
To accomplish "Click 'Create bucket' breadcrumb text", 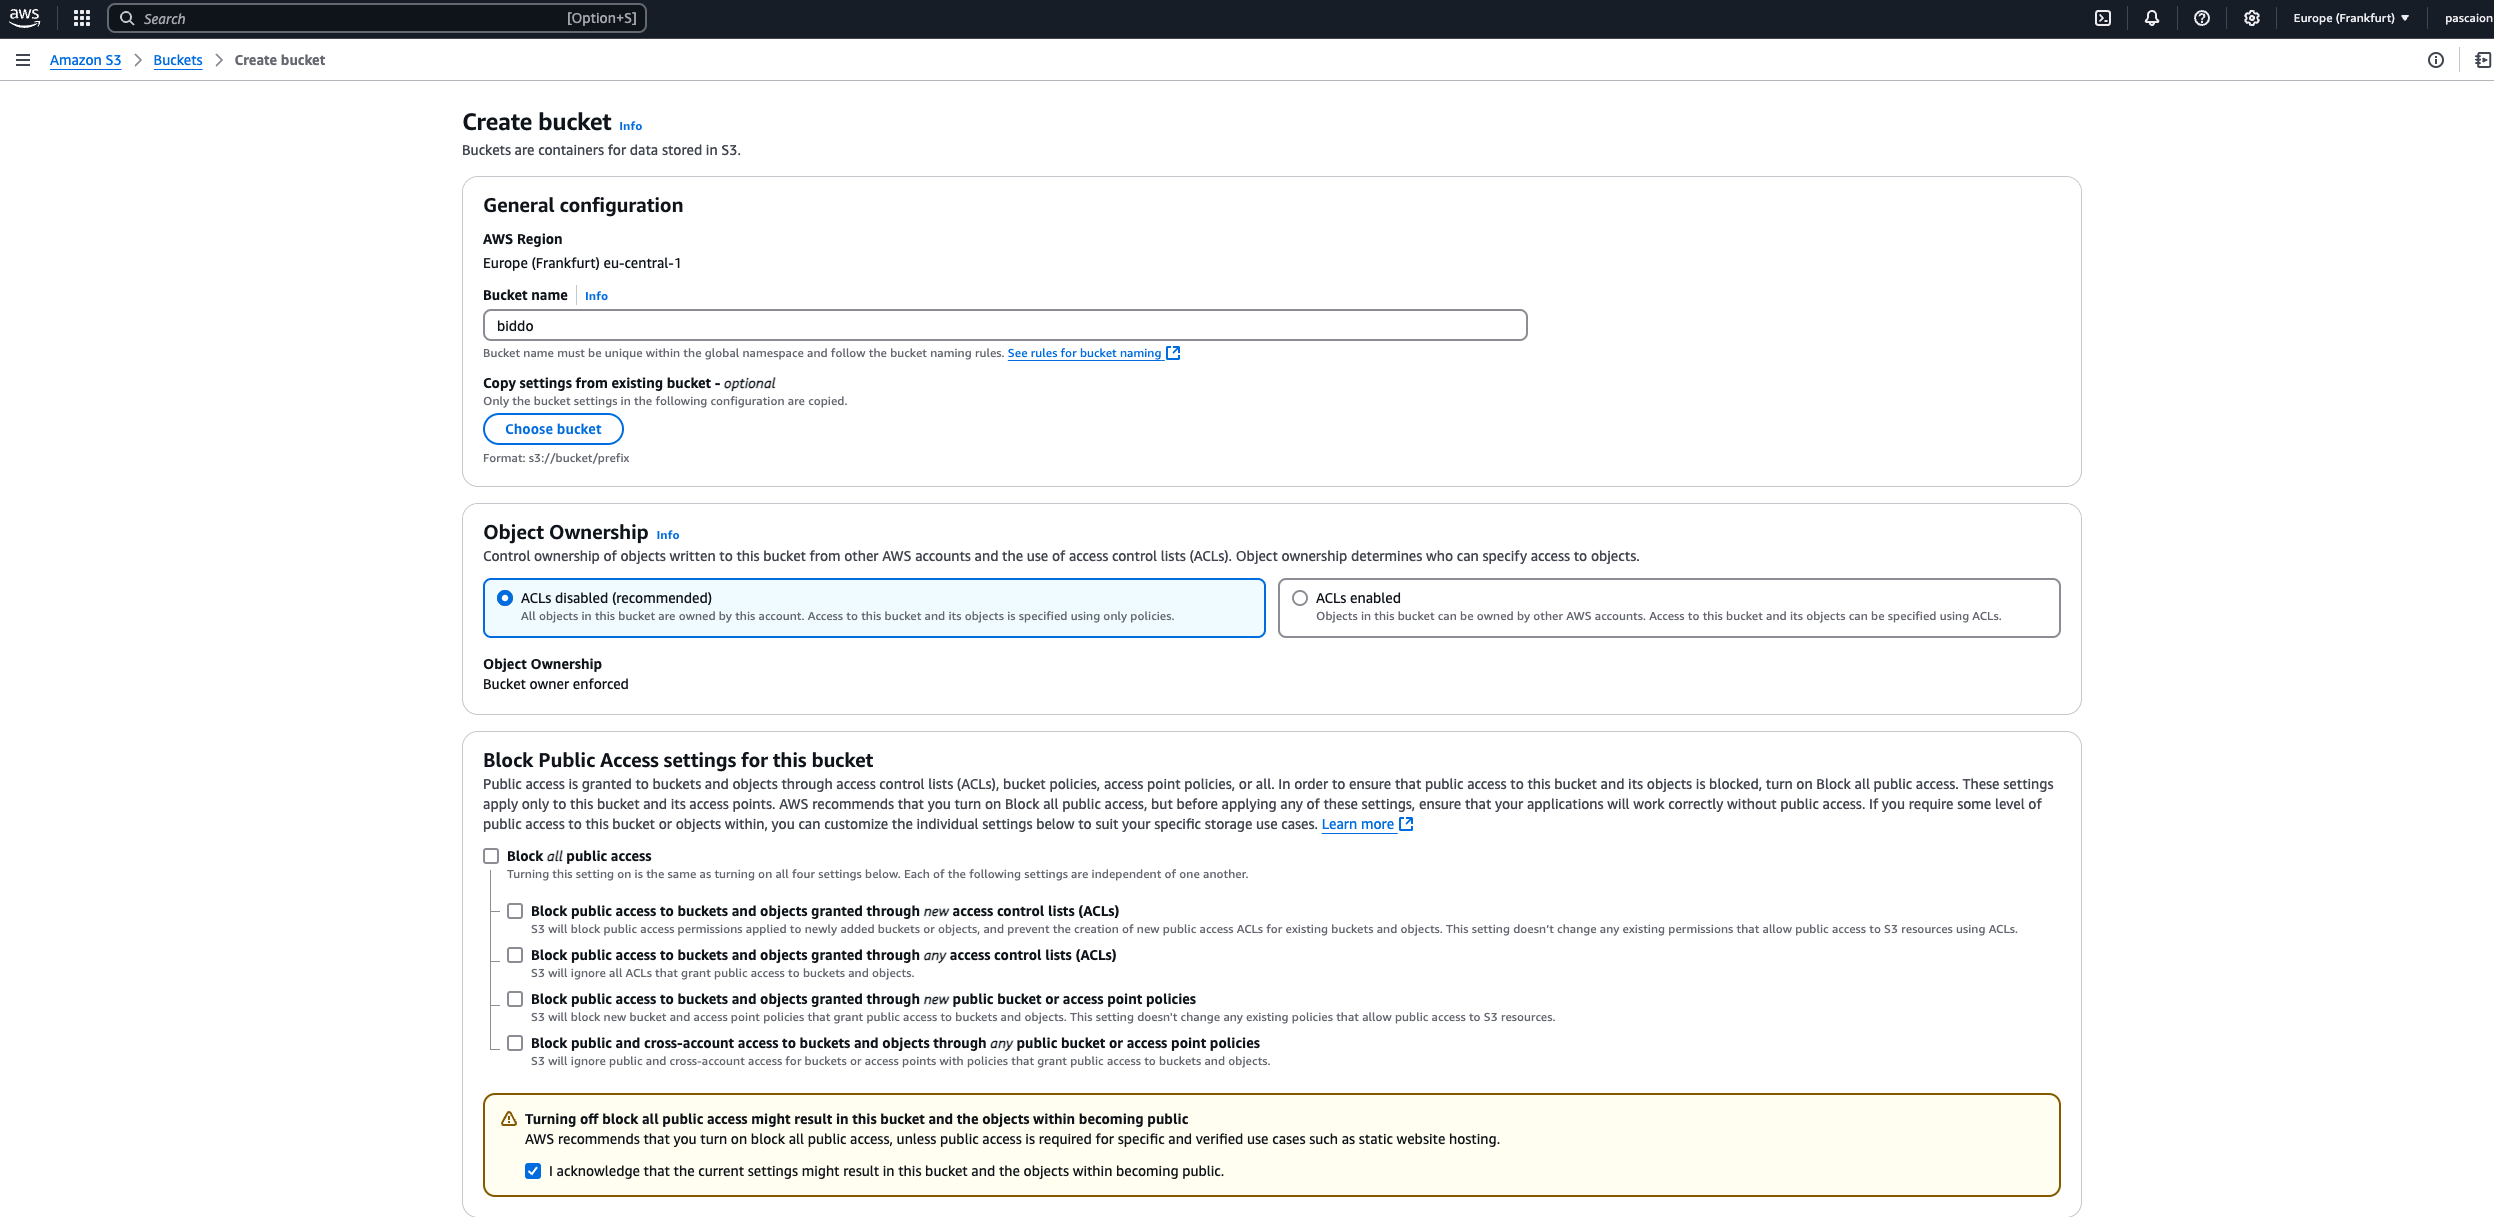I will coord(280,60).
